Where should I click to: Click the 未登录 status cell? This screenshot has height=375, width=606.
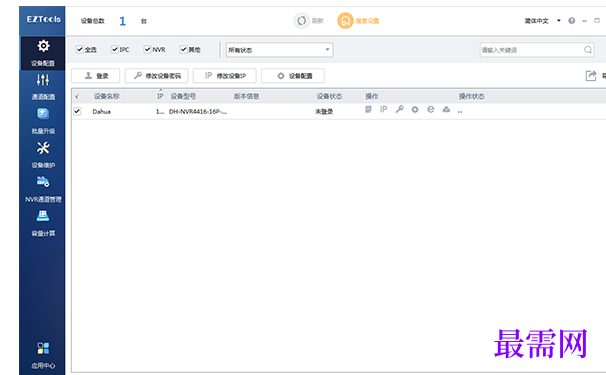(324, 112)
